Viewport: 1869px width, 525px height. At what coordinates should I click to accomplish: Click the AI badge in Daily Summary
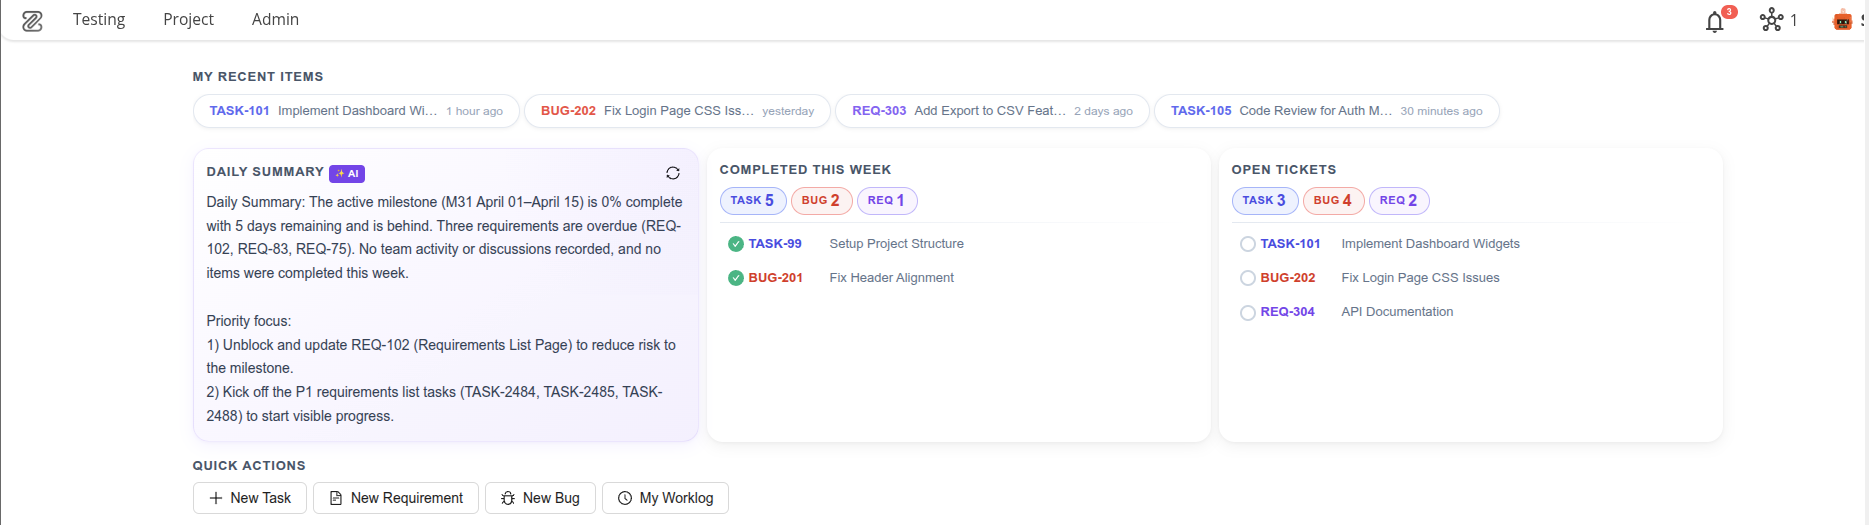click(347, 173)
